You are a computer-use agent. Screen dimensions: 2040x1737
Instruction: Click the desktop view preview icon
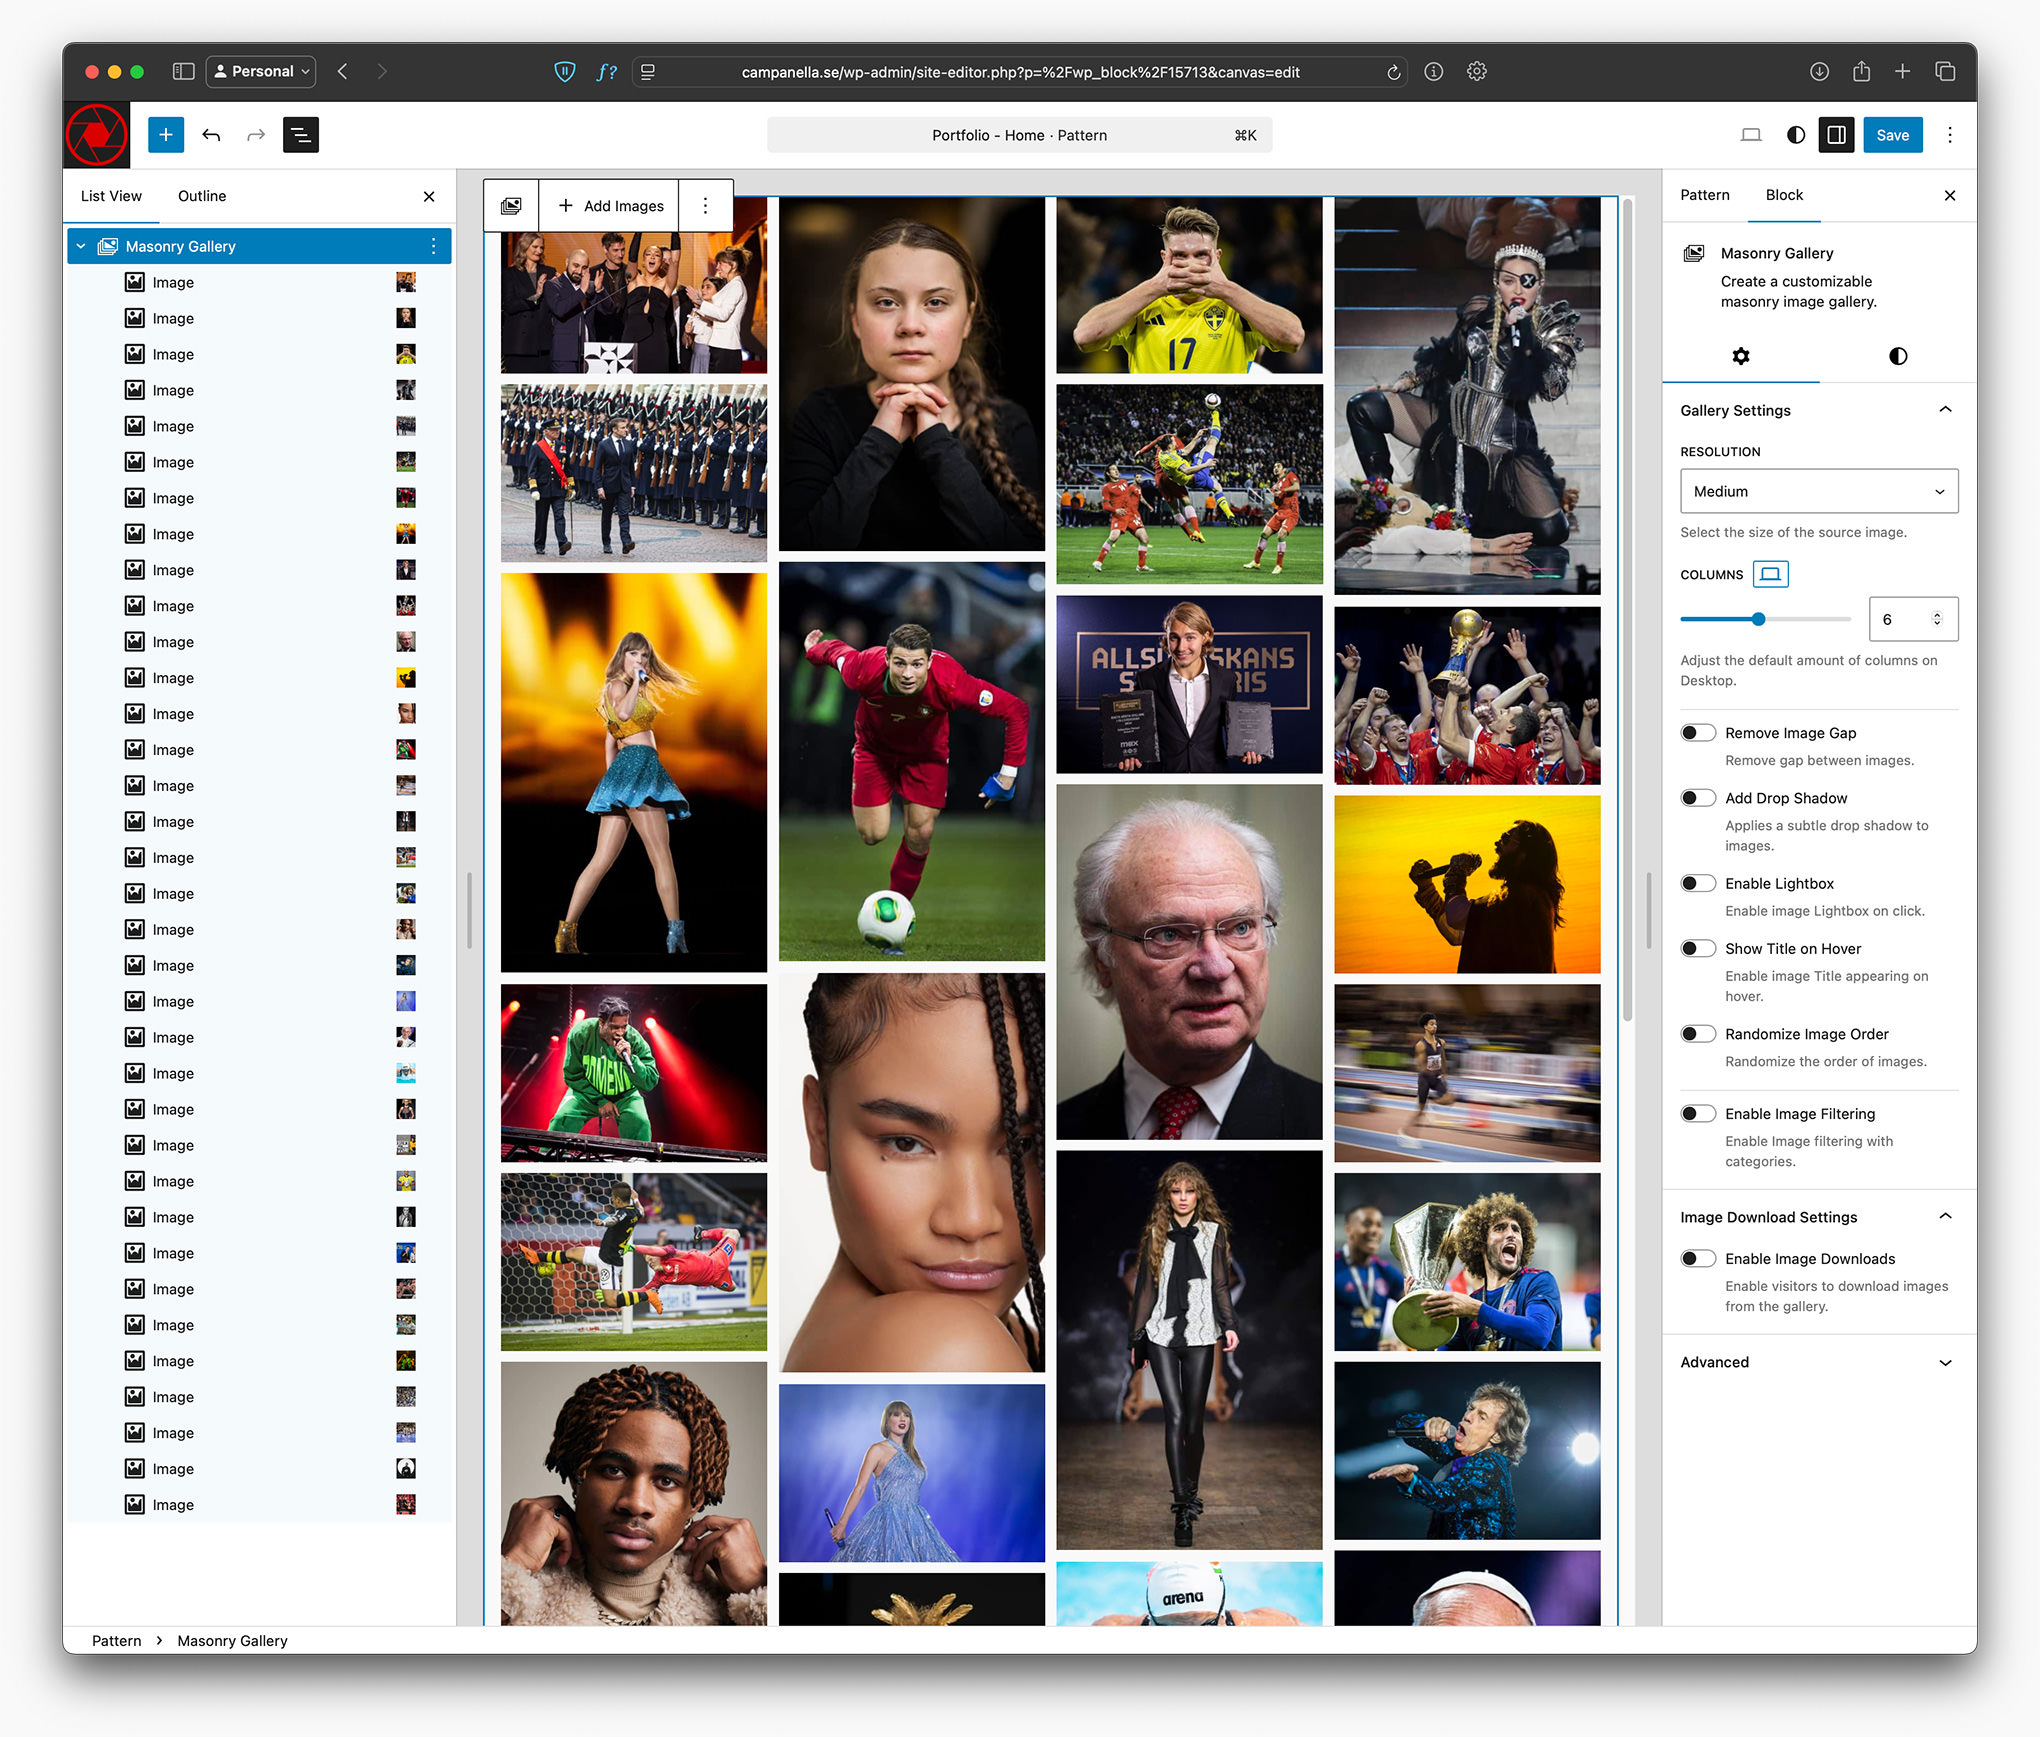(1750, 135)
